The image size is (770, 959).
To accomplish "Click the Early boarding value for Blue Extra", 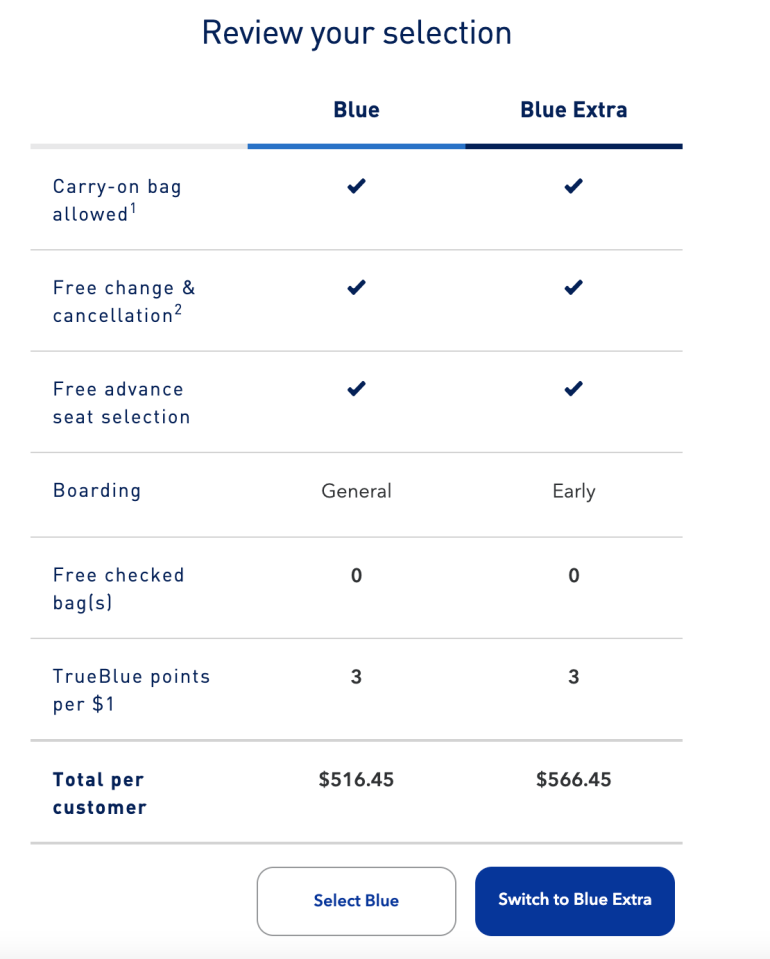I will [x=573, y=491].
